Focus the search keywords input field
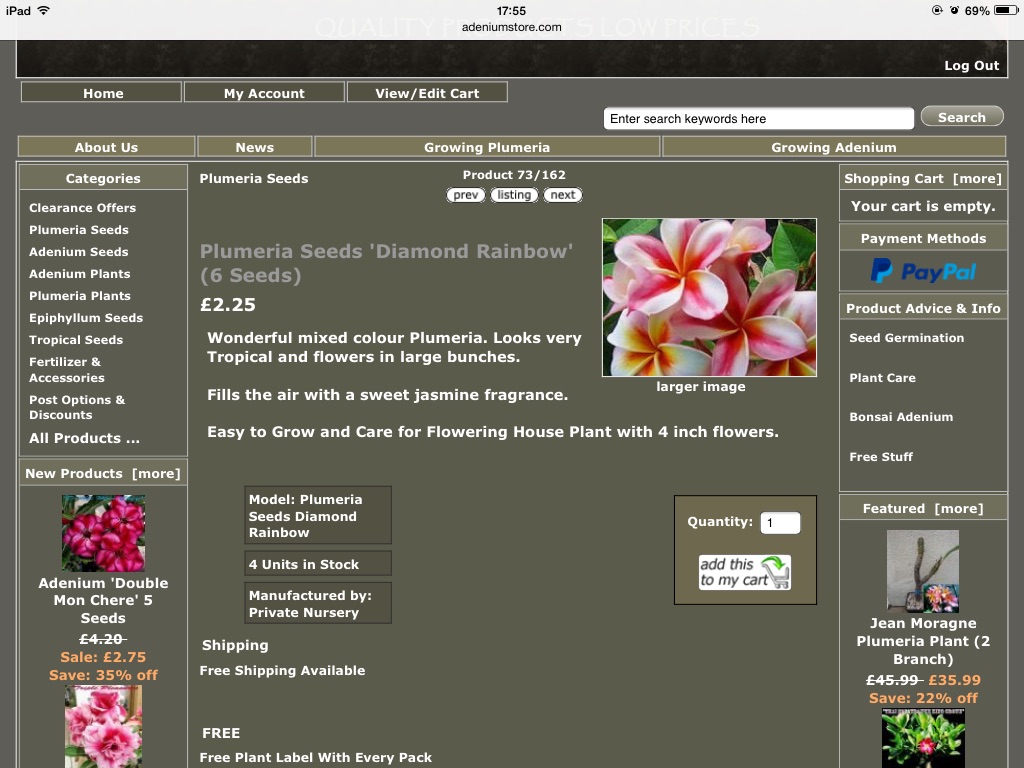Screen dimensions: 1024x768 758,119
